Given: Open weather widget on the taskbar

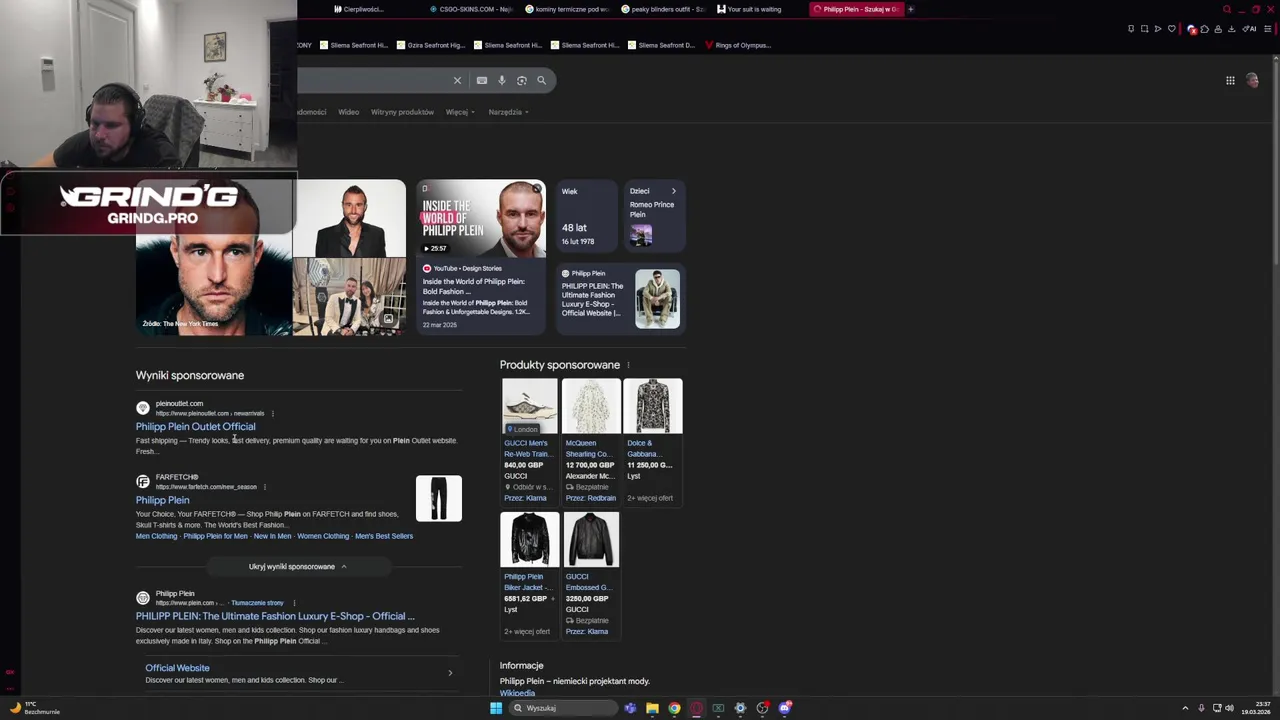Looking at the screenshot, I should click(35, 708).
